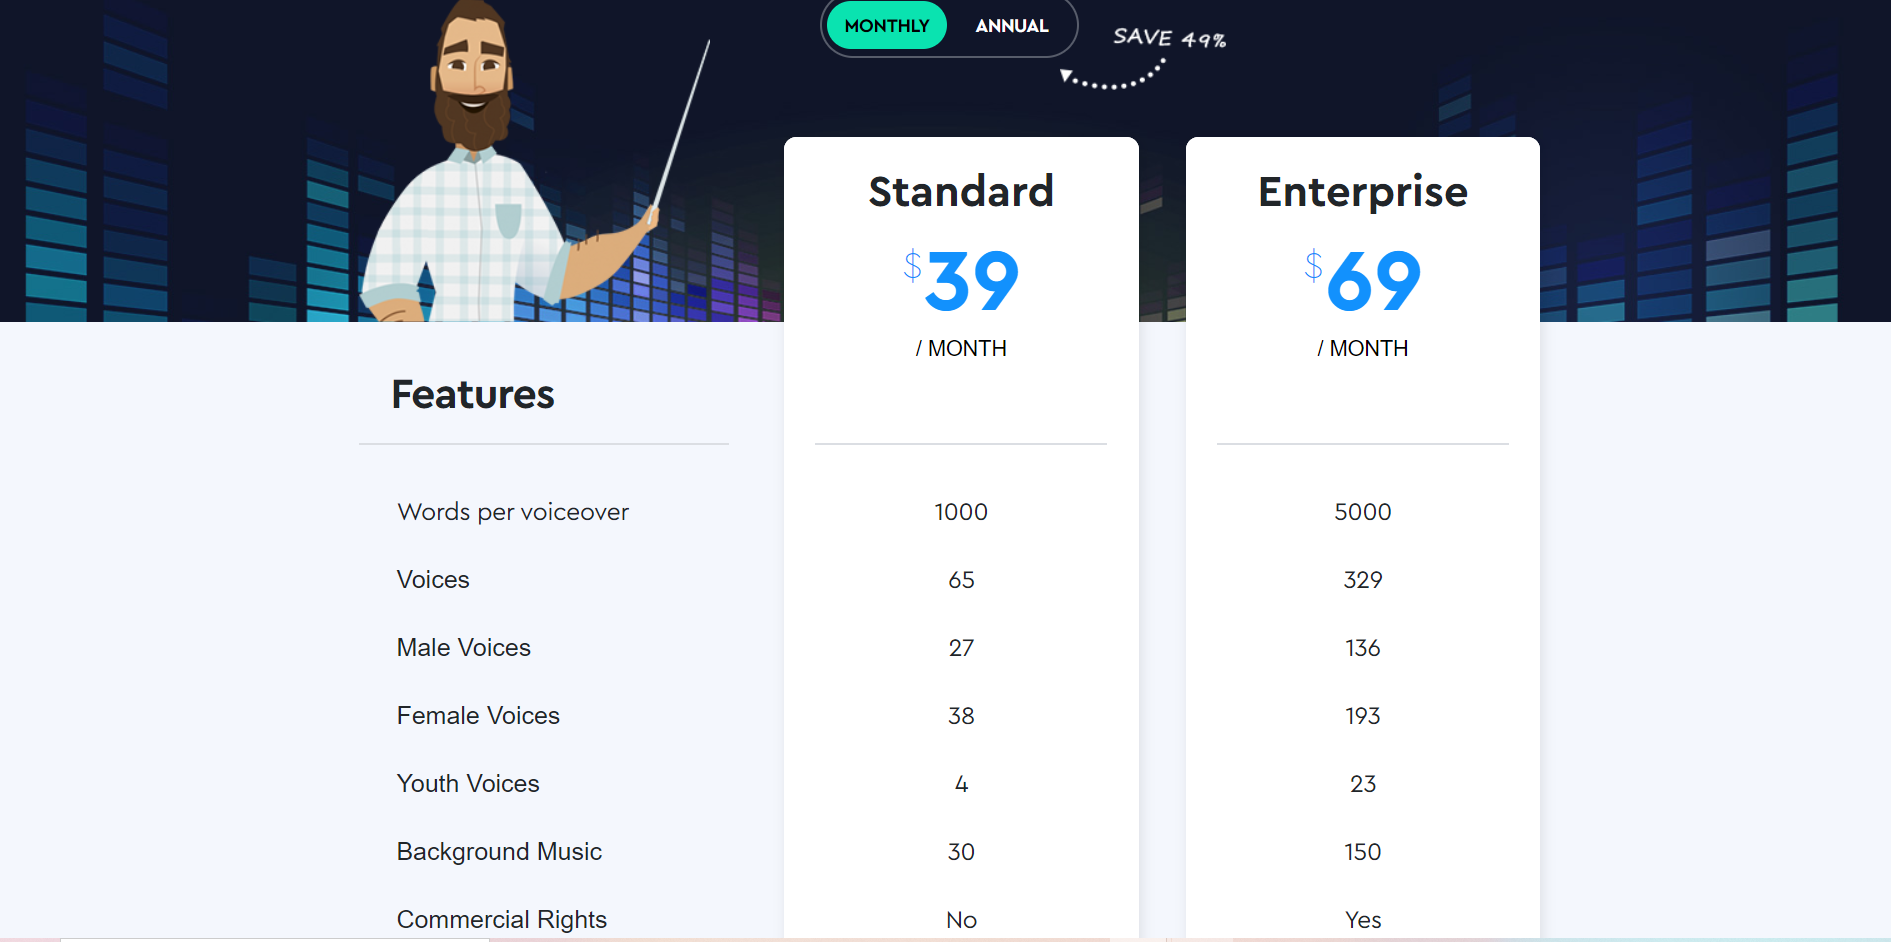Click the SAVE 49% label
Viewport: 1891px width, 942px height.
click(1169, 38)
